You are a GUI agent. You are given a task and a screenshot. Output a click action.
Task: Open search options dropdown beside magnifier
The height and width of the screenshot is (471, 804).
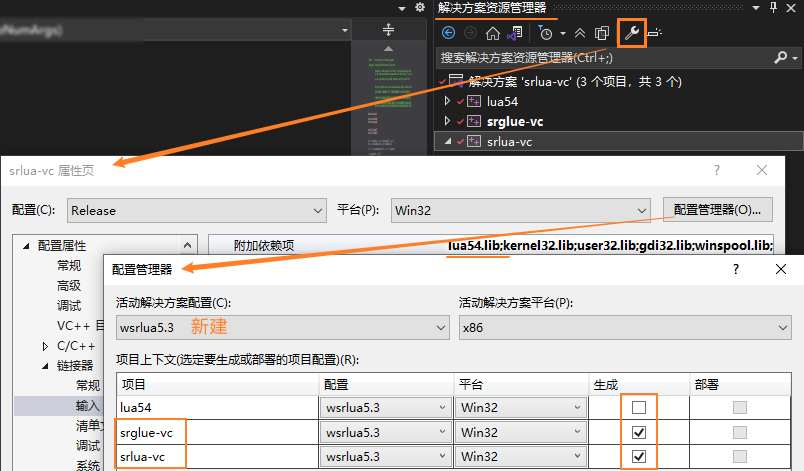pyautogui.click(x=795, y=58)
